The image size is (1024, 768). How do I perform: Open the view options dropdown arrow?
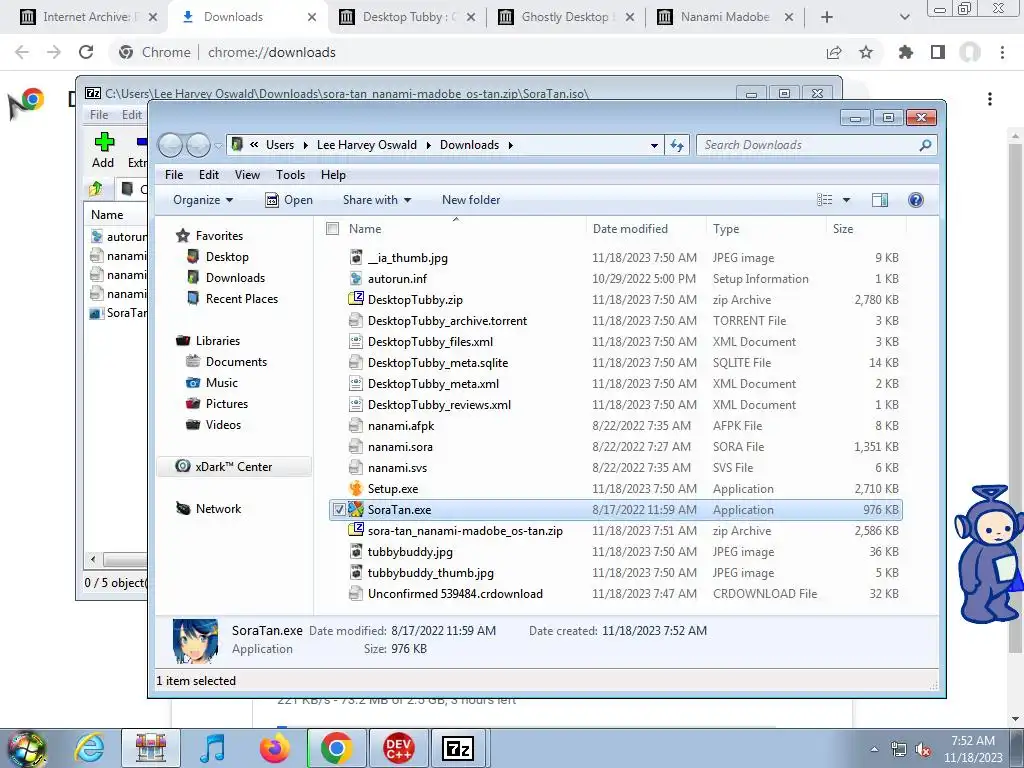click(846, 200)
